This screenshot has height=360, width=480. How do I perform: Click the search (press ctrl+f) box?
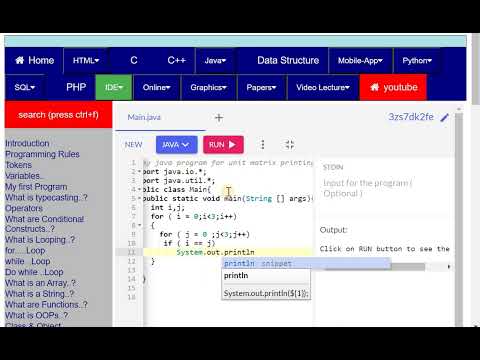58,115
